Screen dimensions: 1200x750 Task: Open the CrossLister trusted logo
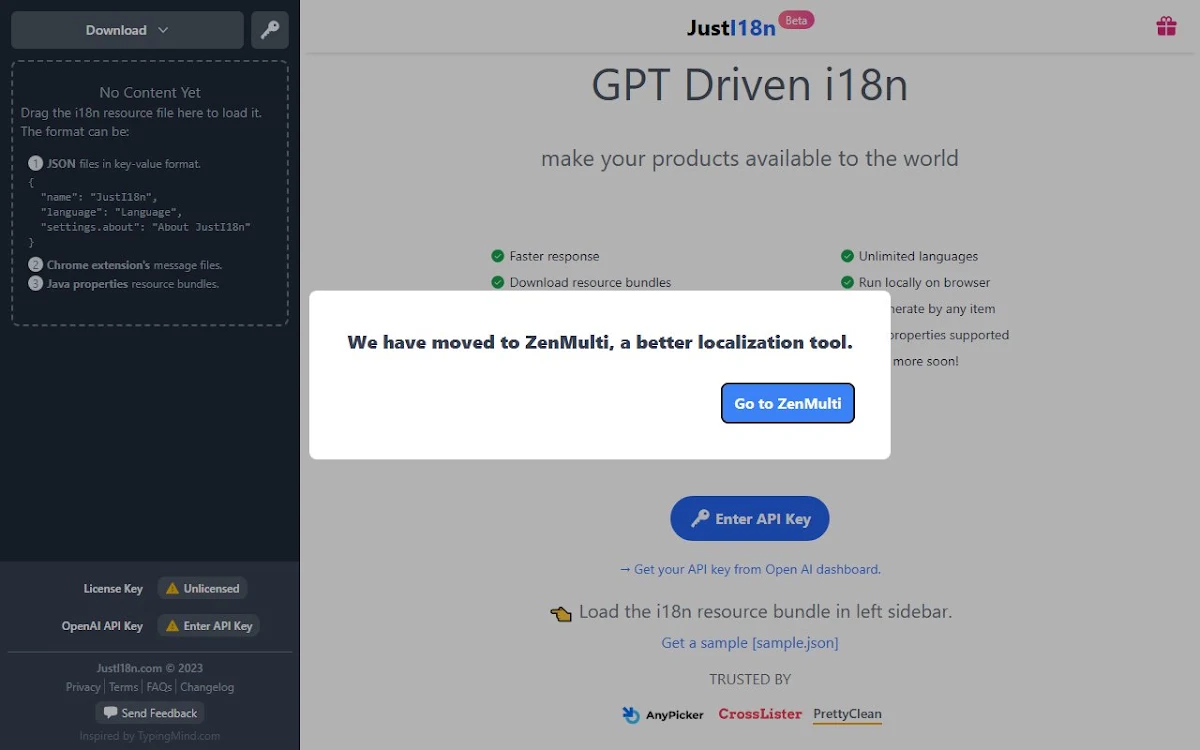[x=760, y=714]
